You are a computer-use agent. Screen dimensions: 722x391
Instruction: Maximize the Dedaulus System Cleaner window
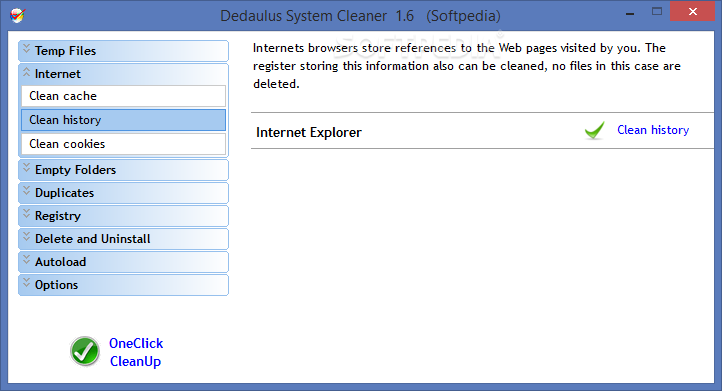tap(657, 12)
